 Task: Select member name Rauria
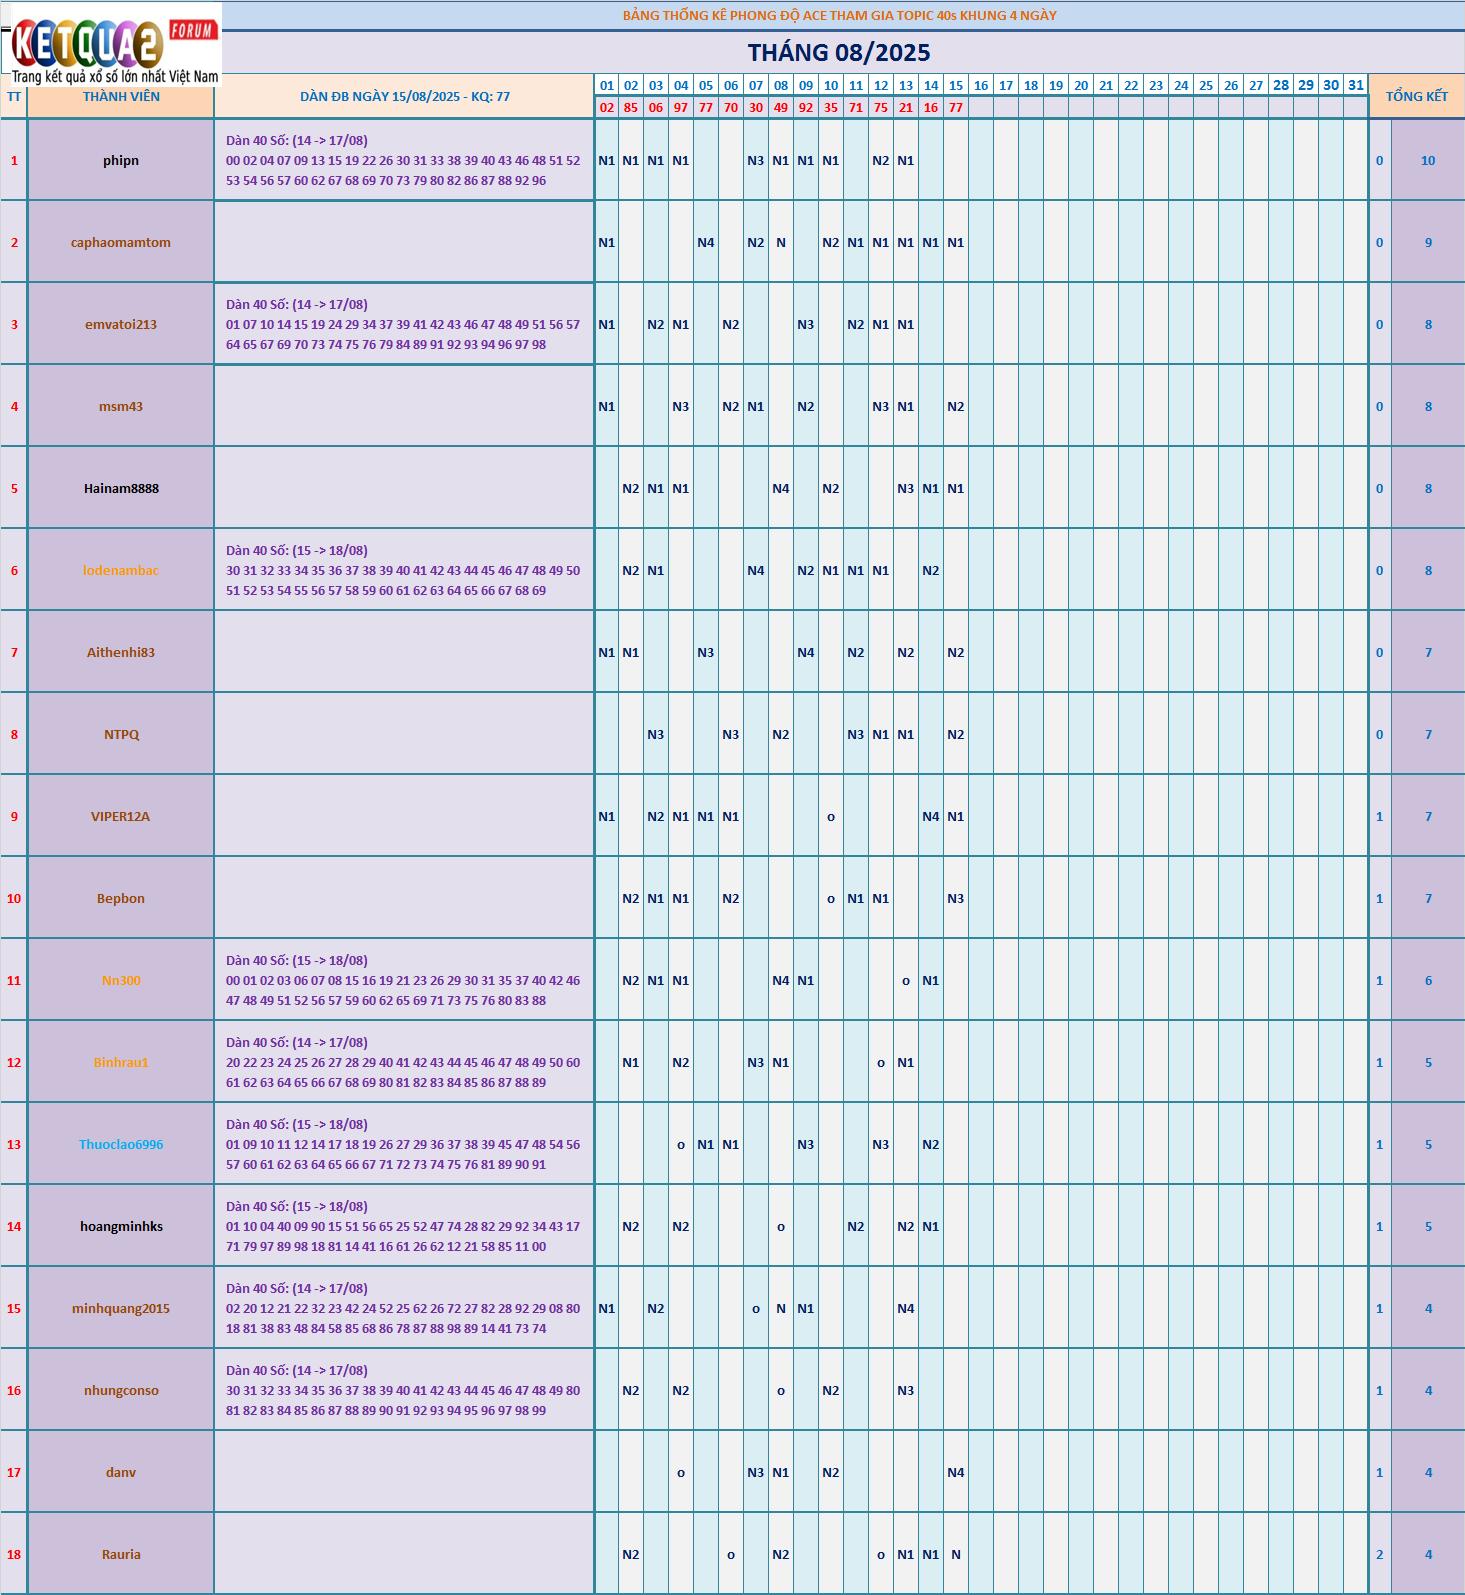click(x=121, y=1555)
